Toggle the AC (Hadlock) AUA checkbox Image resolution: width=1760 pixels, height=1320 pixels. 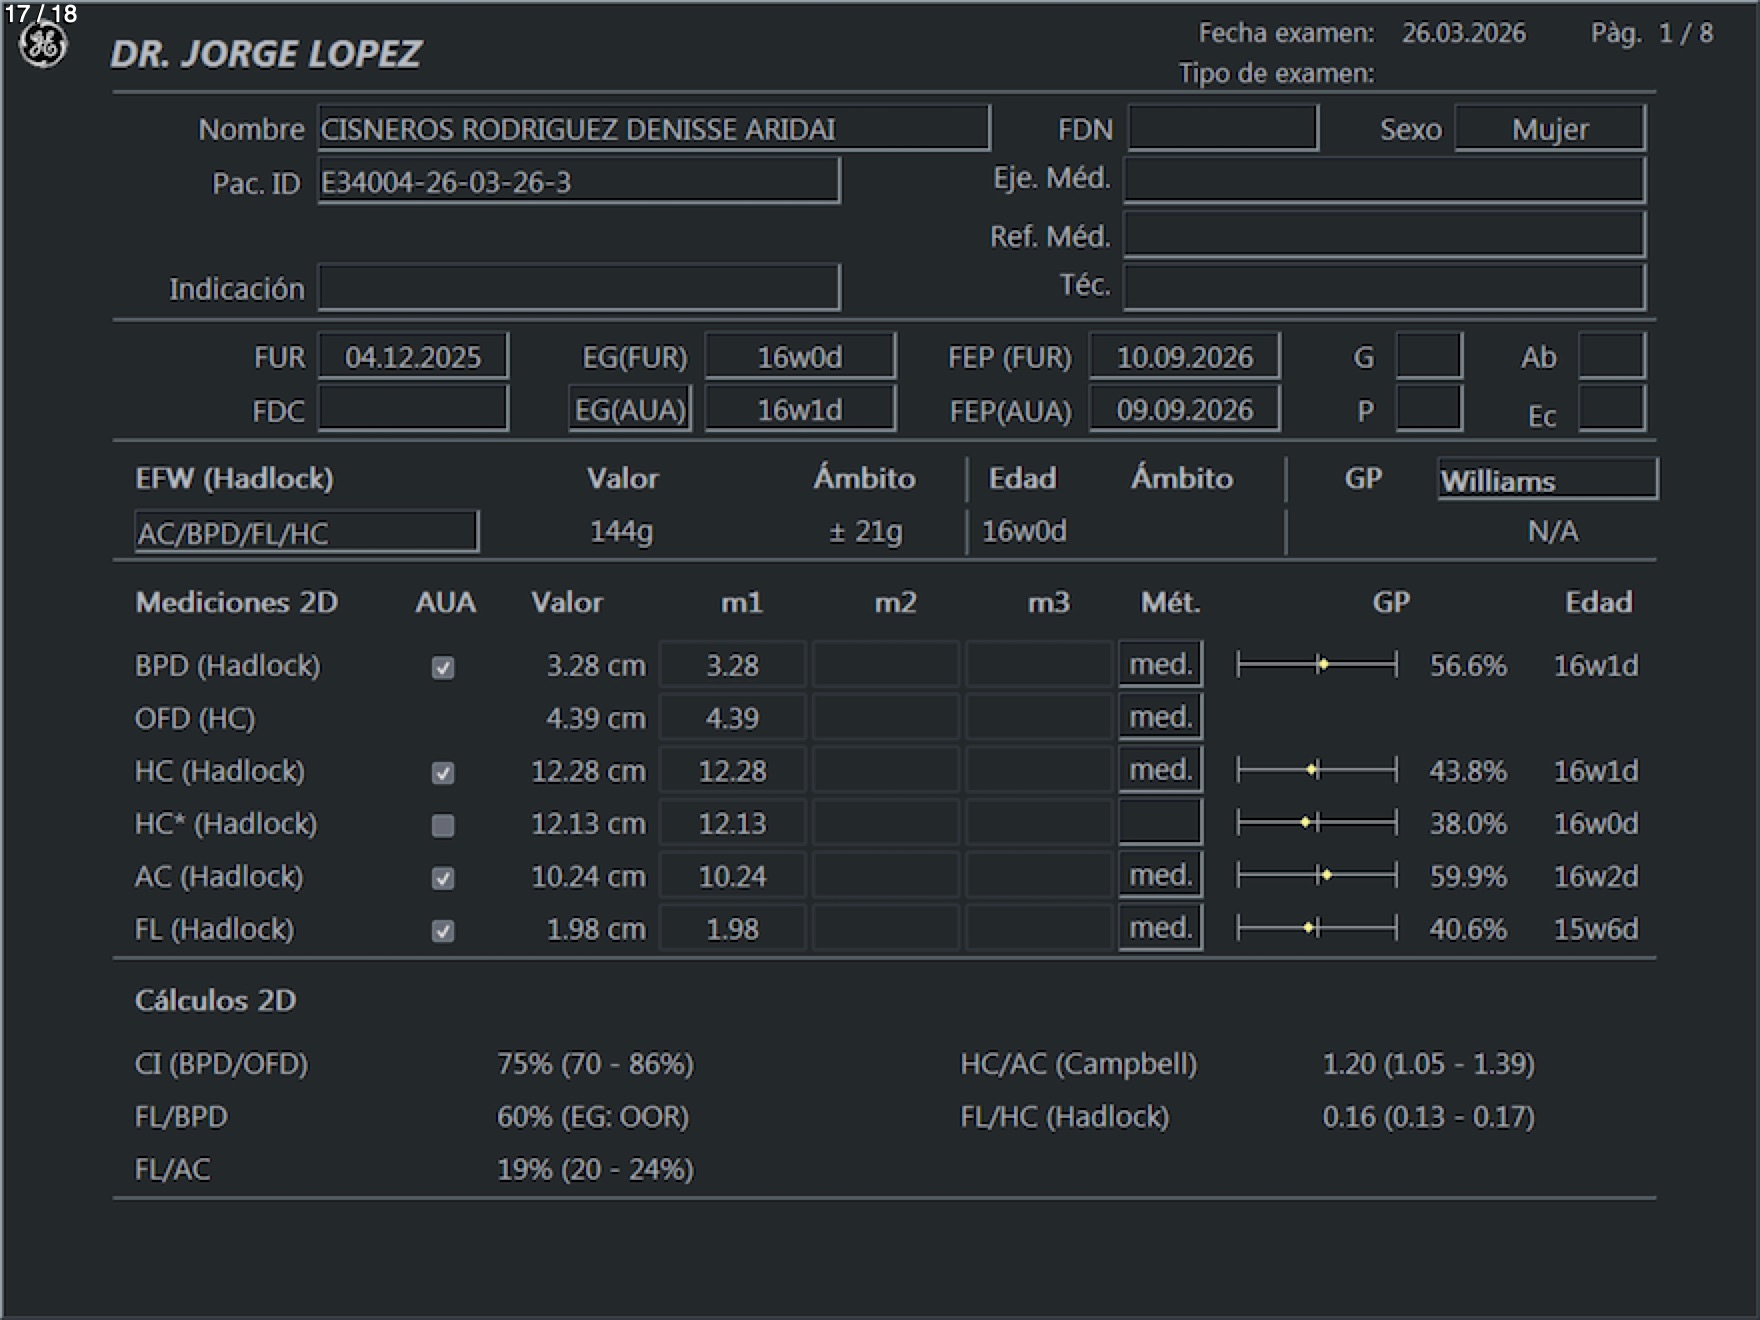click(443, 878)
